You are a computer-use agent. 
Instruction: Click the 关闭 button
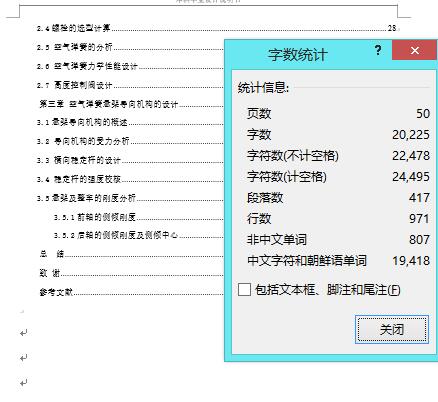392,329
